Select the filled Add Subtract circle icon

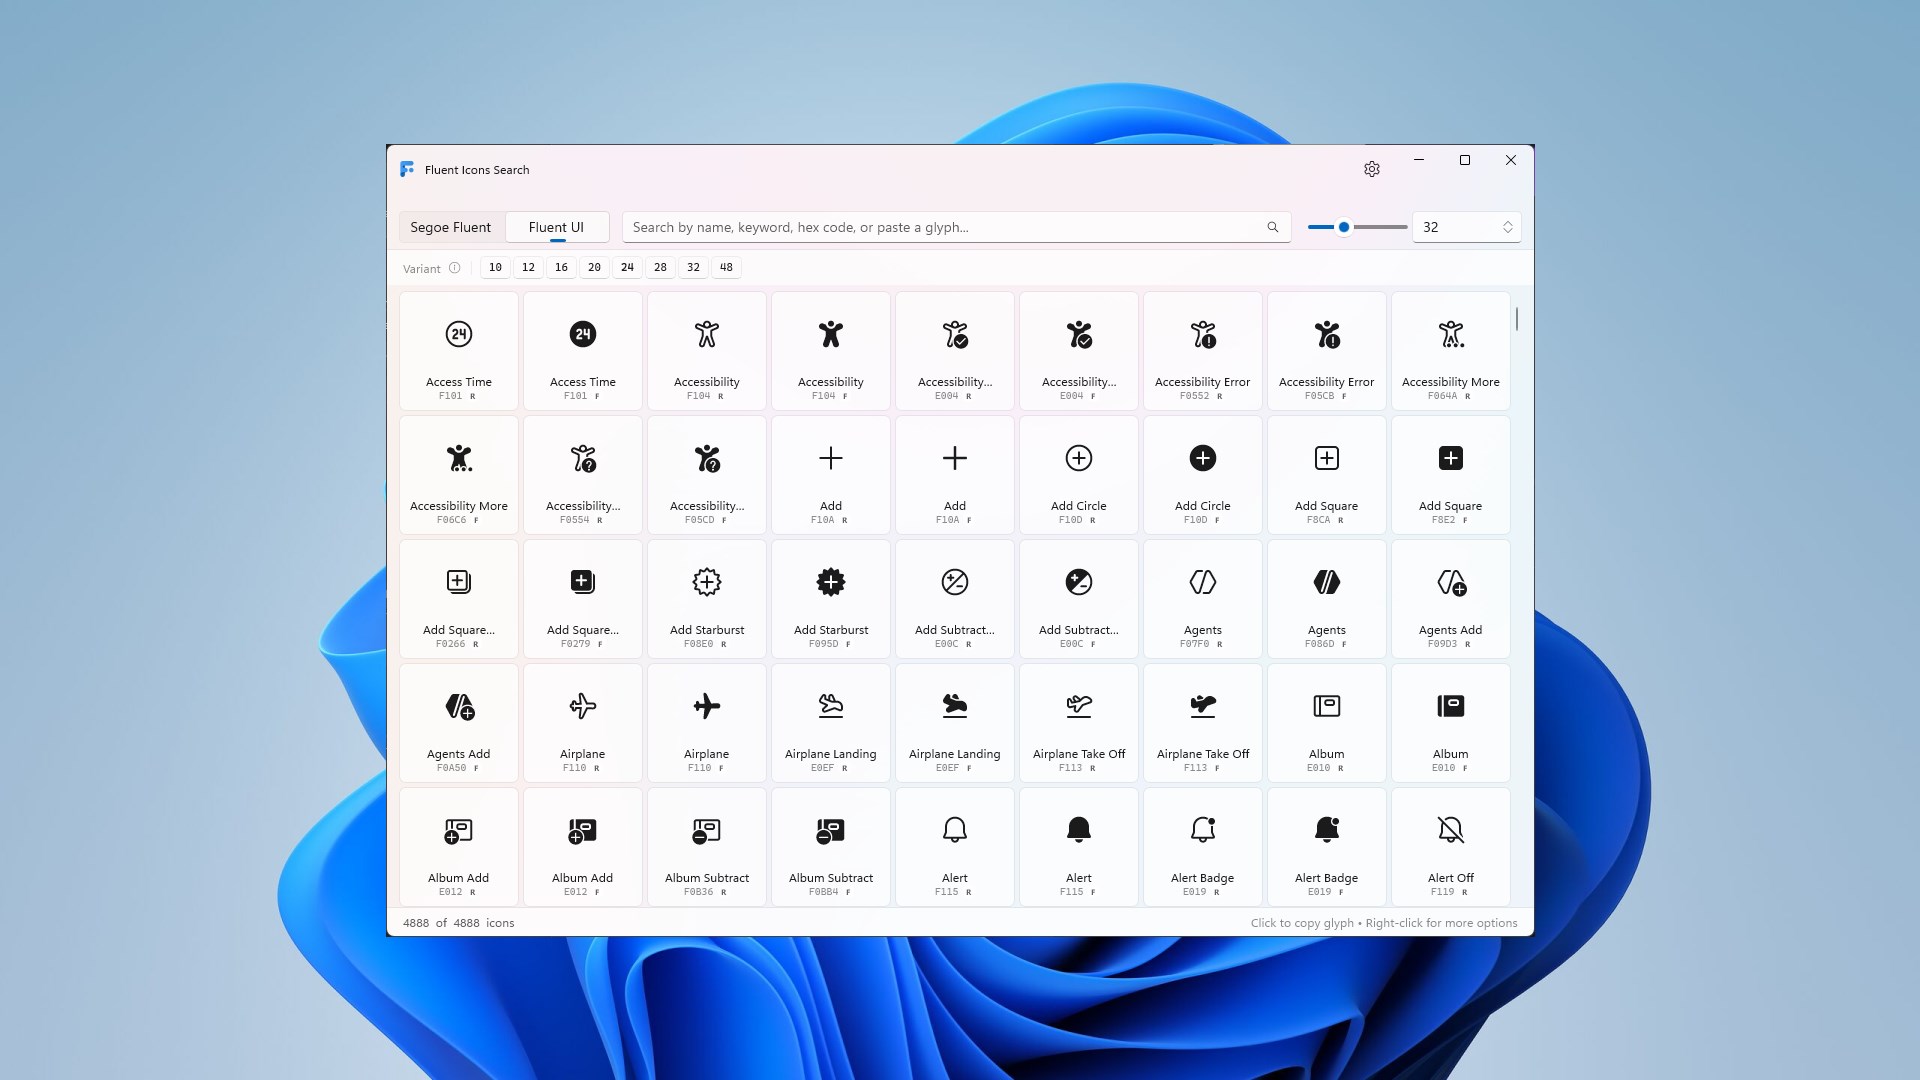click(x=1079, y=599)
